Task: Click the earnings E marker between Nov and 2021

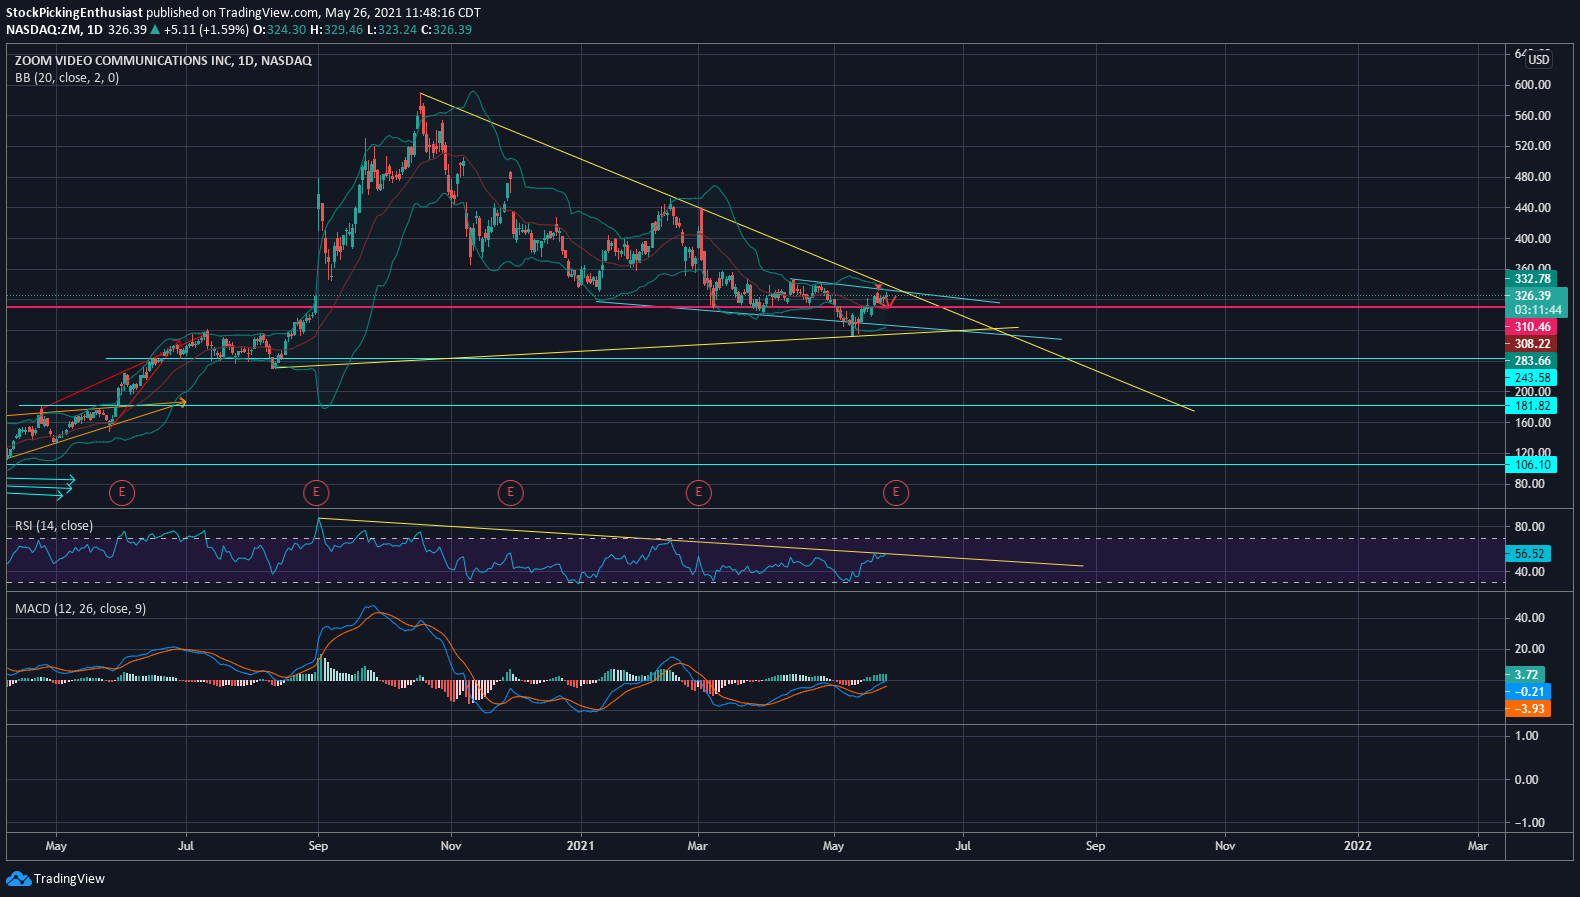Action: point(510,492)
